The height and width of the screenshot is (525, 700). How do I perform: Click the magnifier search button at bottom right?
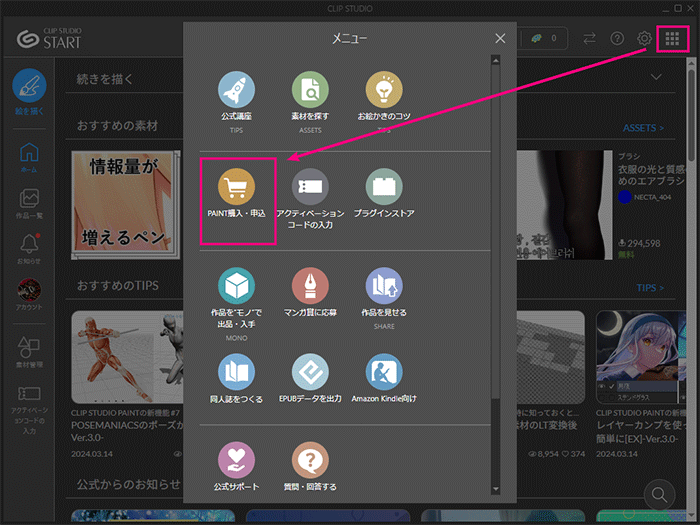tap(660, 493)
